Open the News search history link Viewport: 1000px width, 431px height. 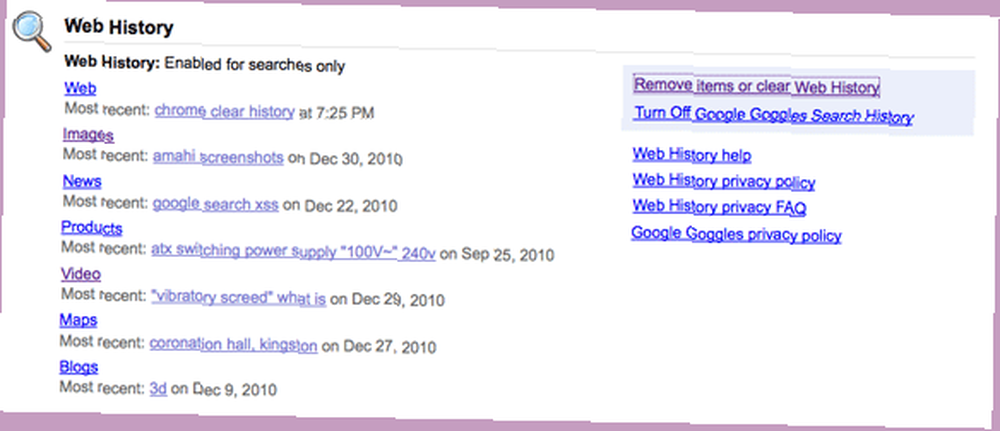[x=82, y=182]
